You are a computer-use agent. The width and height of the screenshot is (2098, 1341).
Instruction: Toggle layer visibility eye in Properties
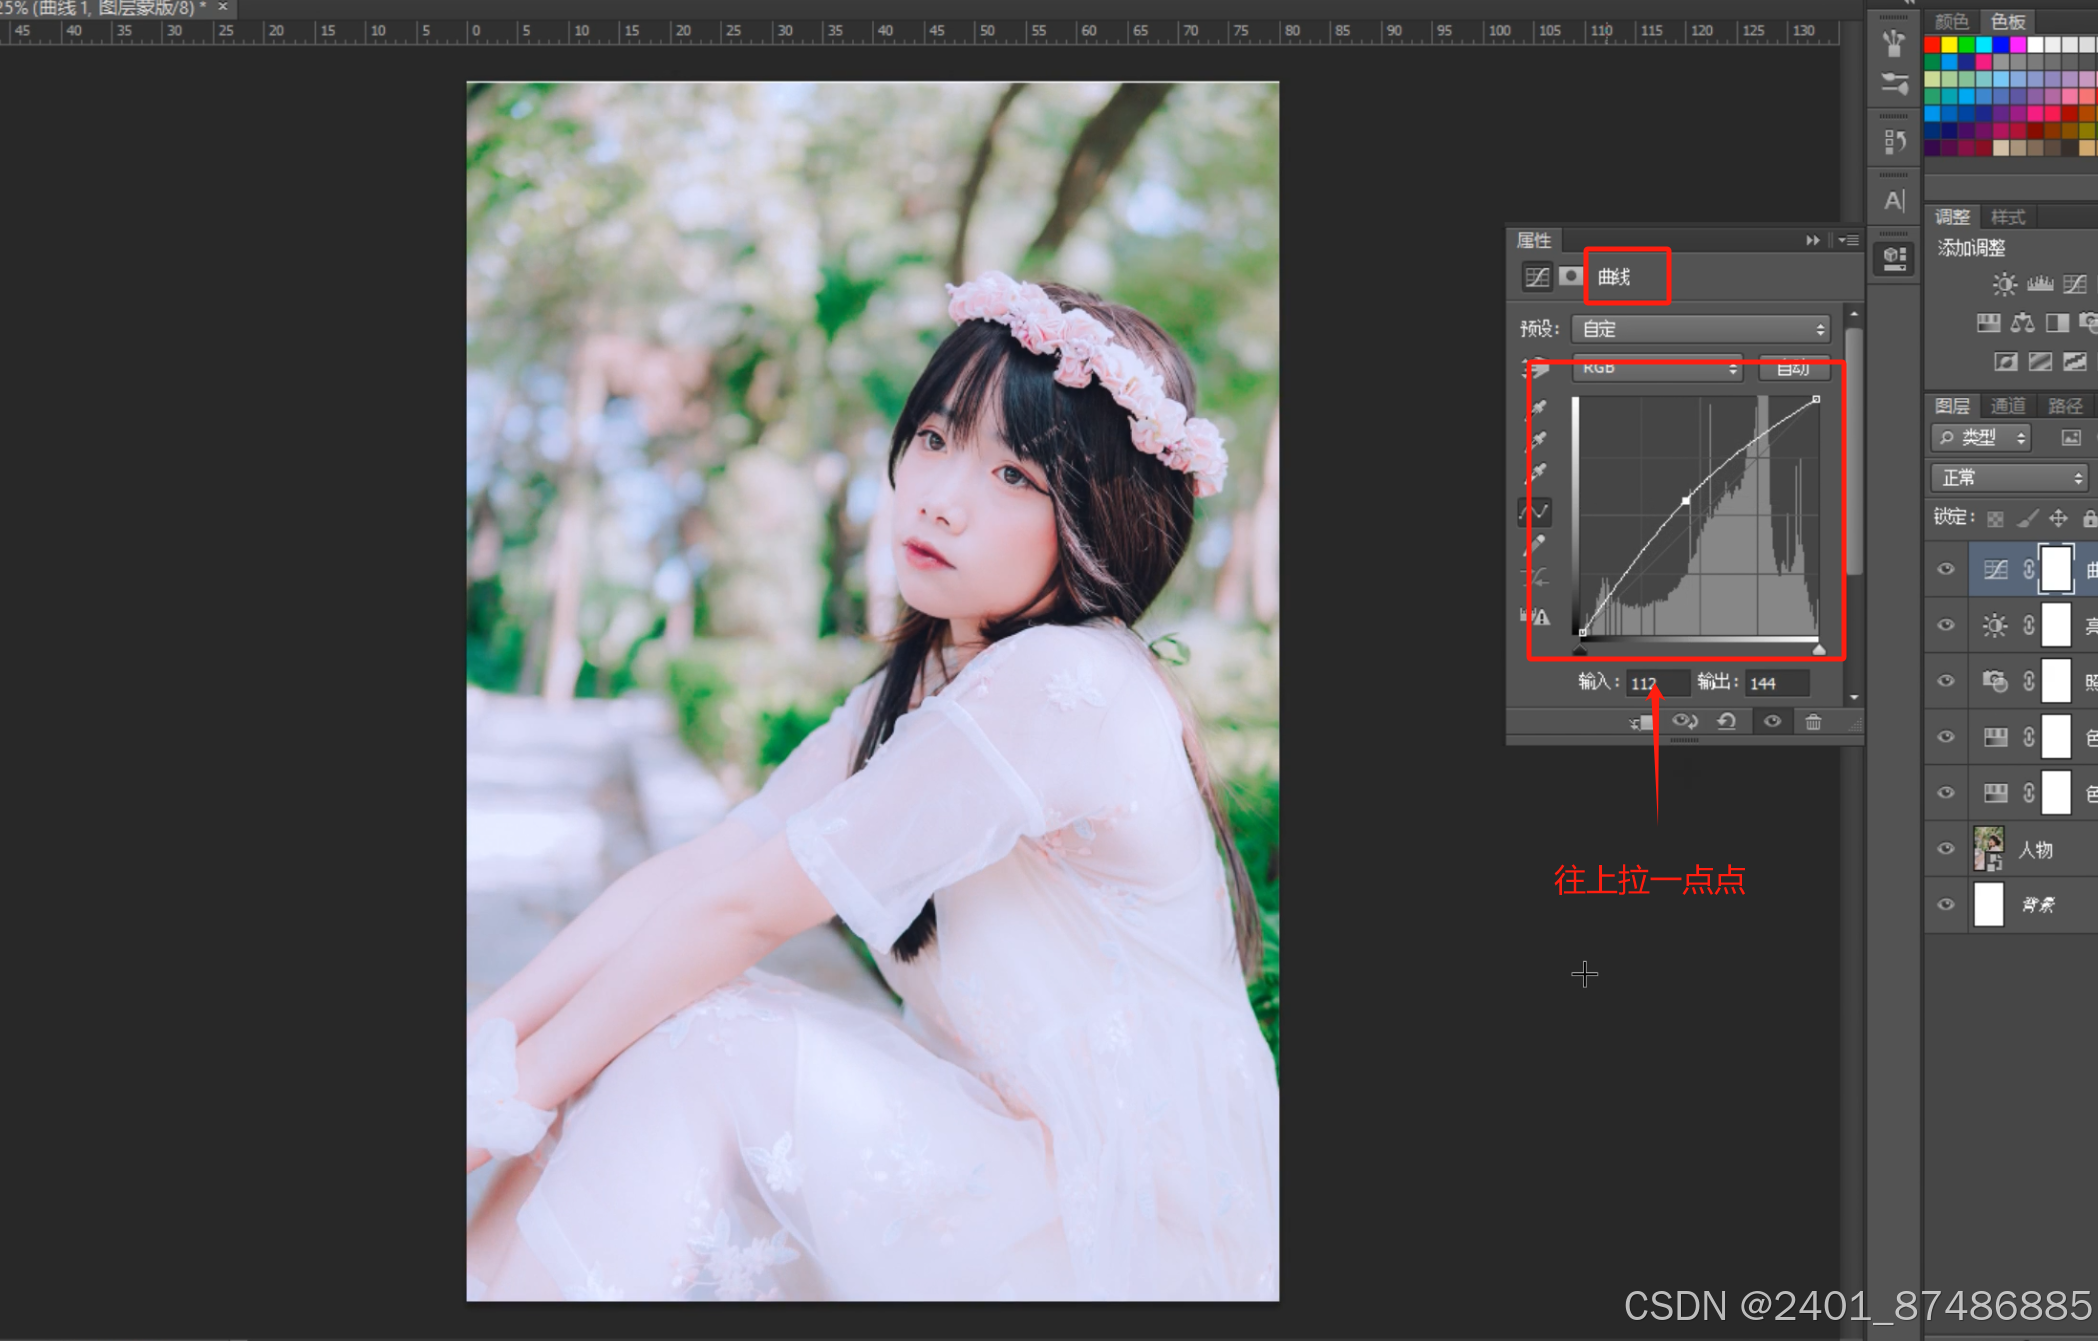point(1771,721)
